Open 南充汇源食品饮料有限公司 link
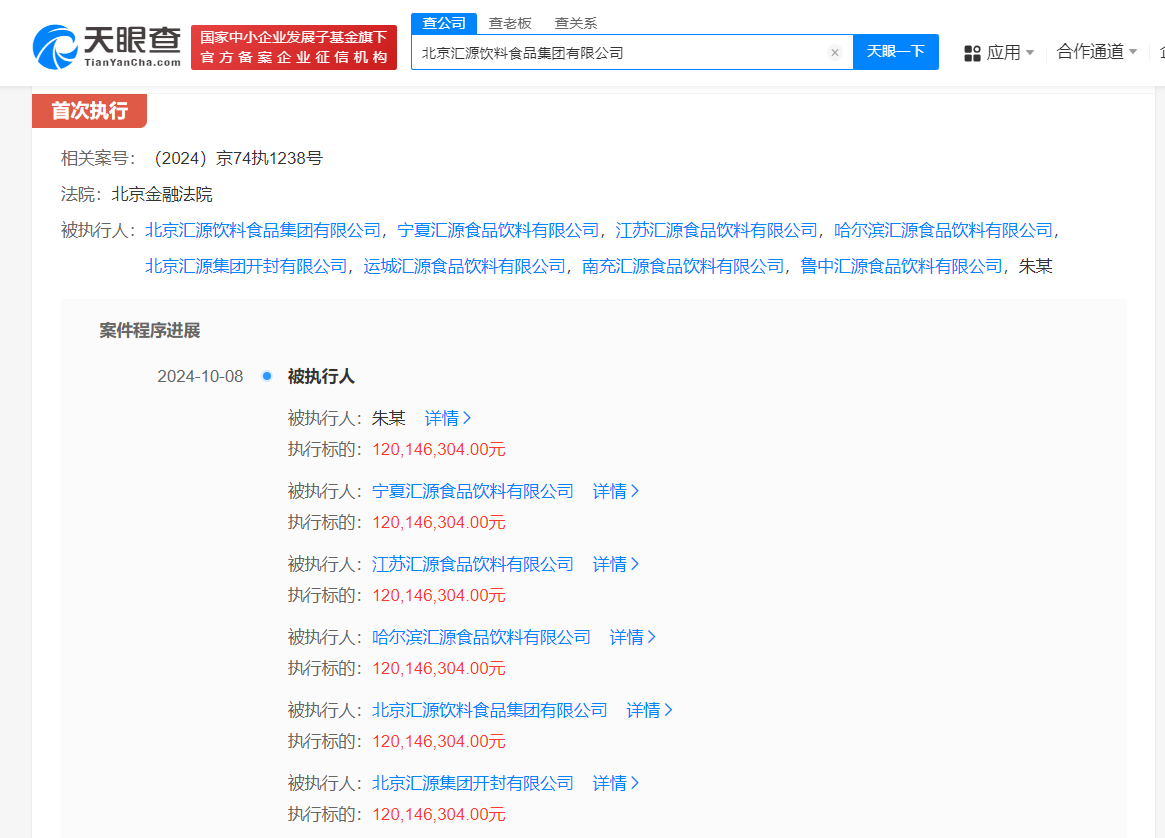 coord(683,266)
